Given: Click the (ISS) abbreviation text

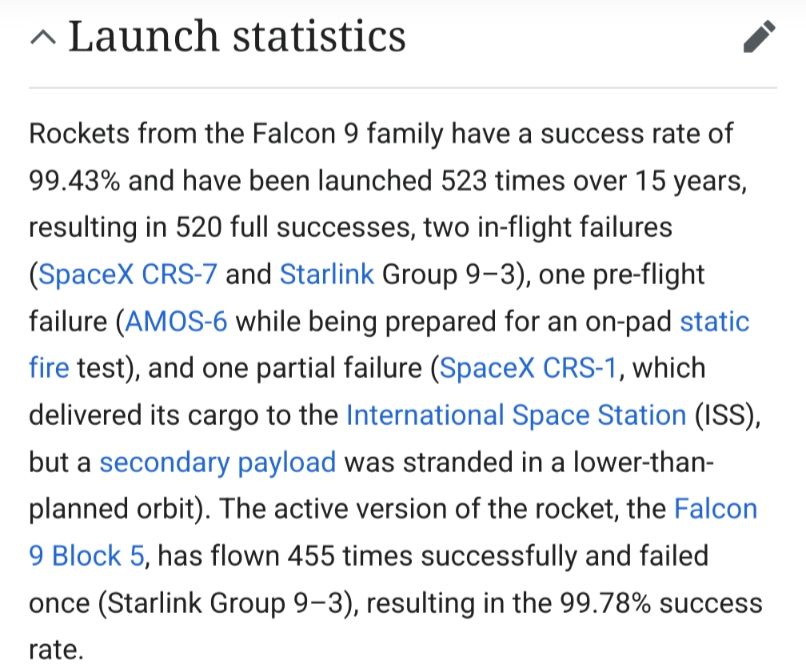Looking at the screenshot, I should tap(724, 415).
